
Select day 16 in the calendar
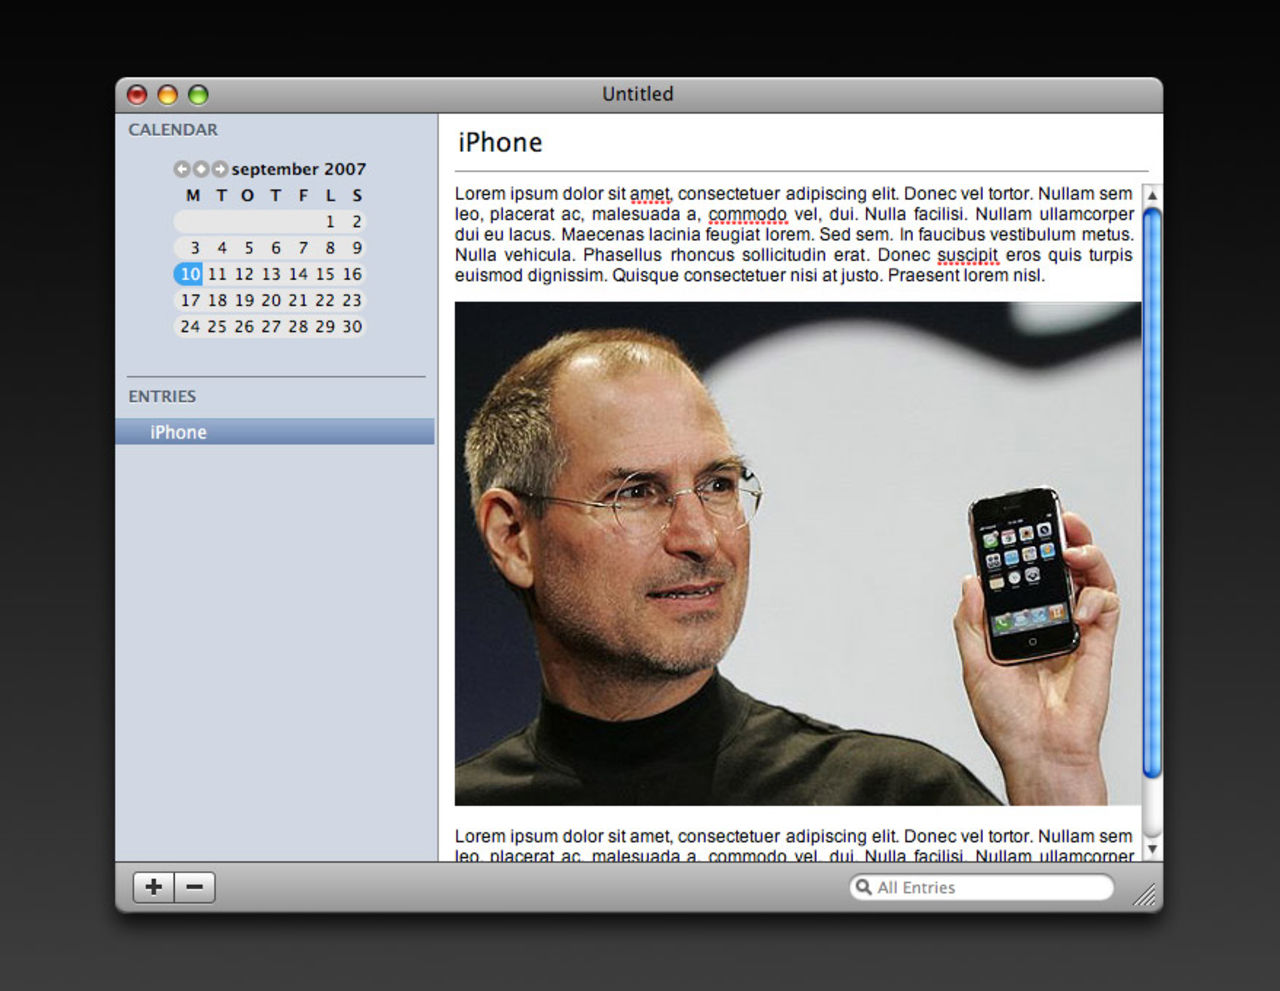(x=352, y=274)
